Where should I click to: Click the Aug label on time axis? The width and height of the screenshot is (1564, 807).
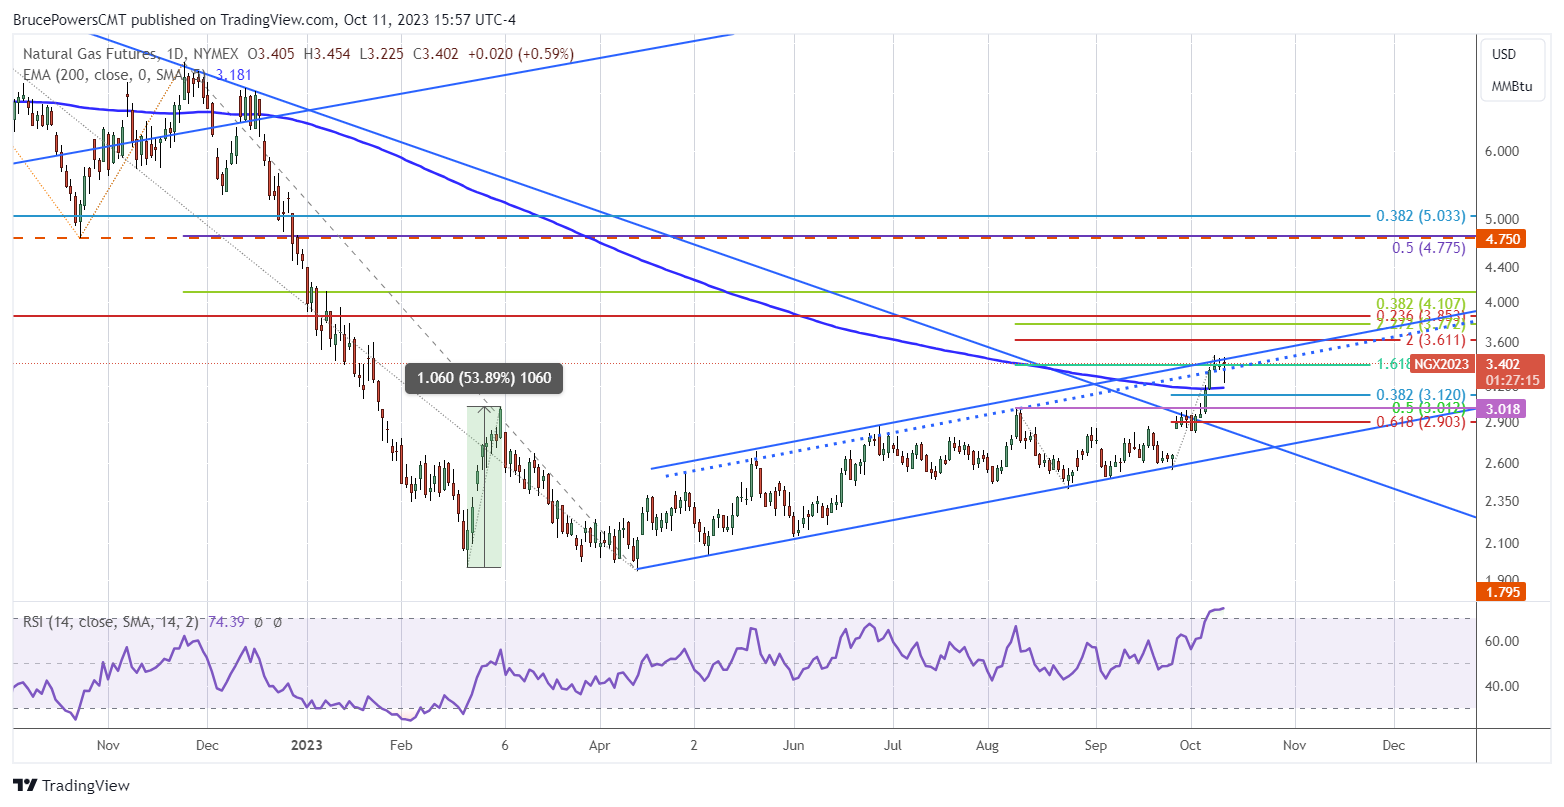[987, 745]
